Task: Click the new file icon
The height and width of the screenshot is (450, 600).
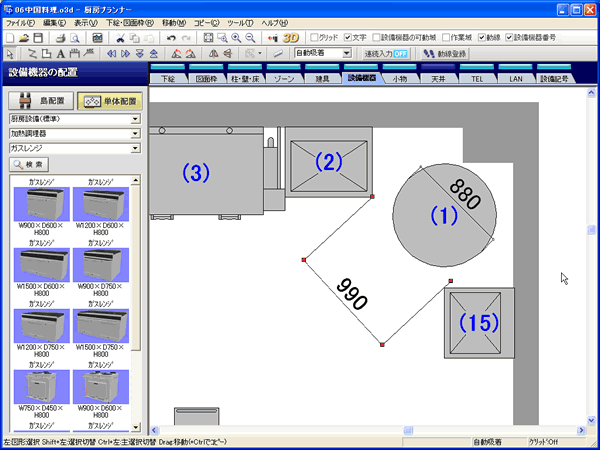Action: (x=10, y=37)
